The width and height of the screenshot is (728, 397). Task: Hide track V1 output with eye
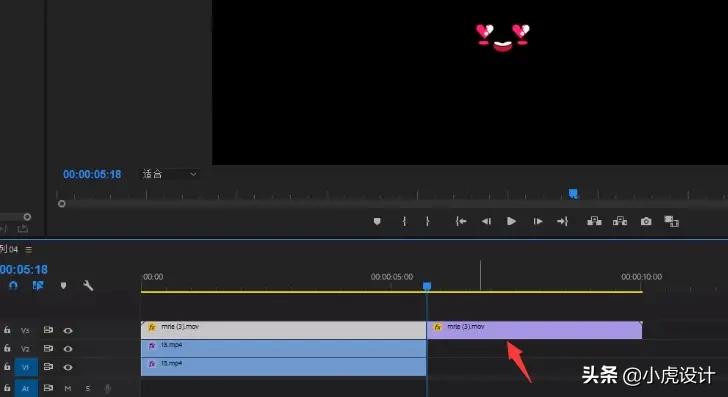pos(68,367)
